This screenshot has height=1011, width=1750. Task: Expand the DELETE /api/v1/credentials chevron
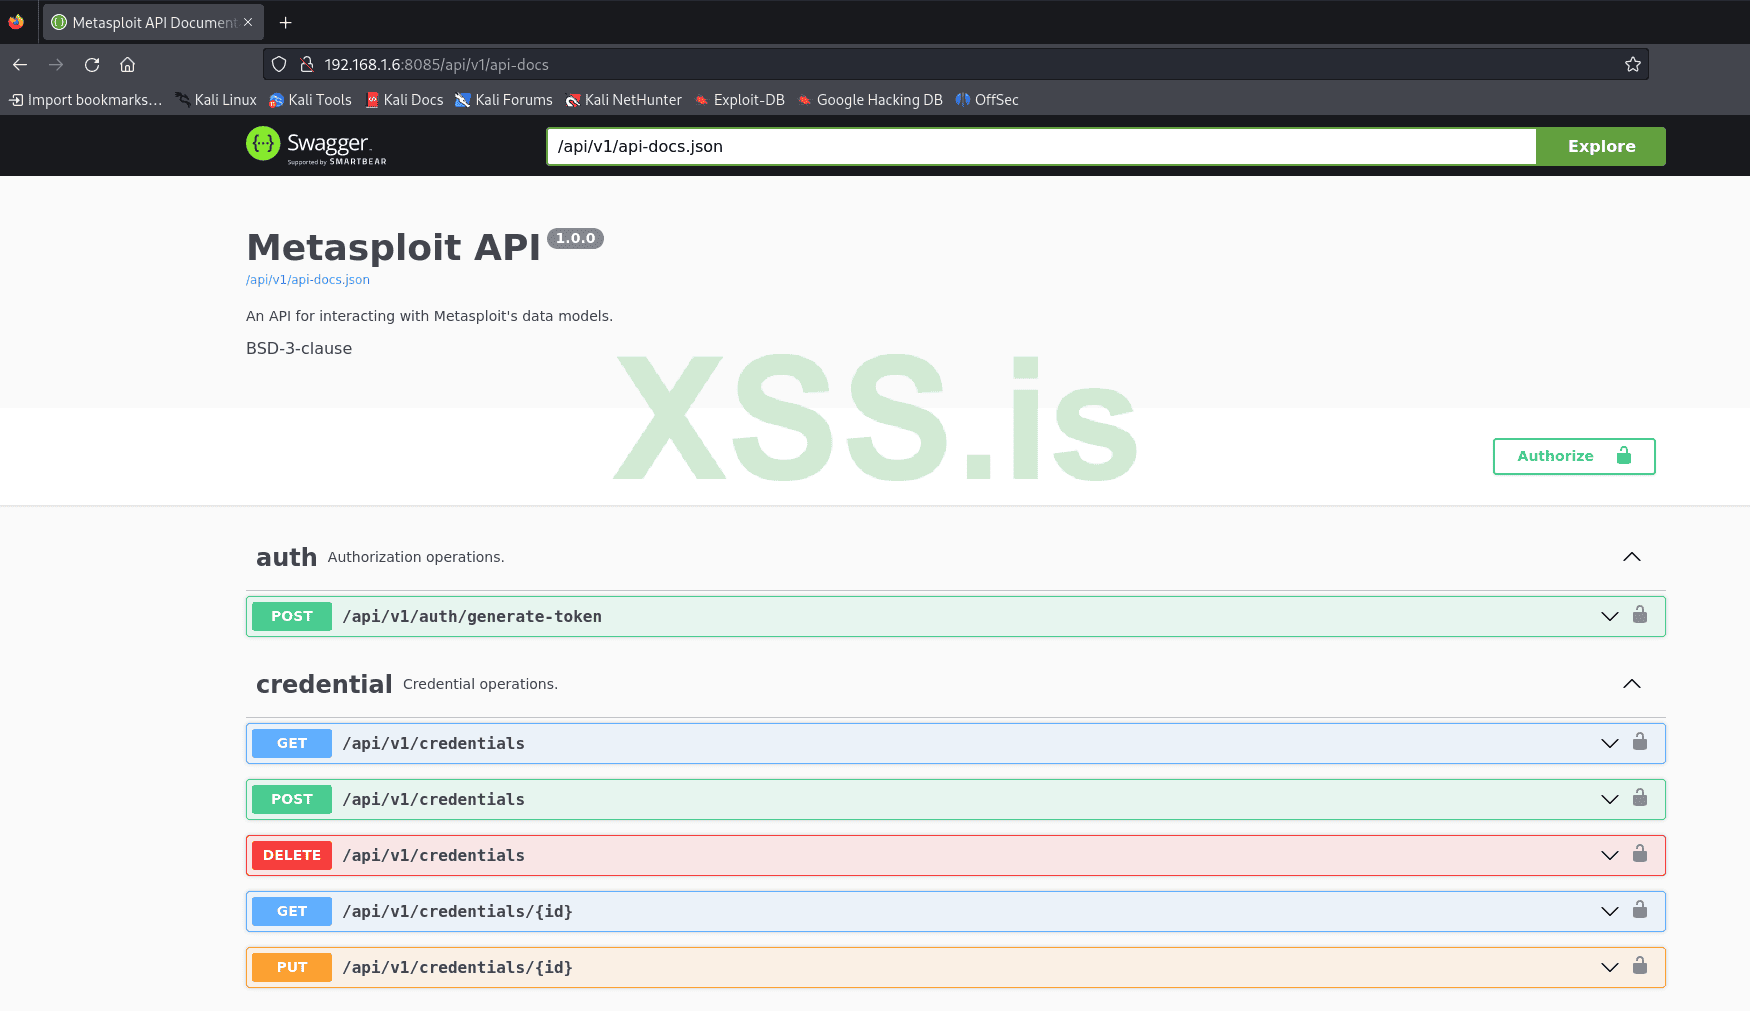(x=1610, y=856)
